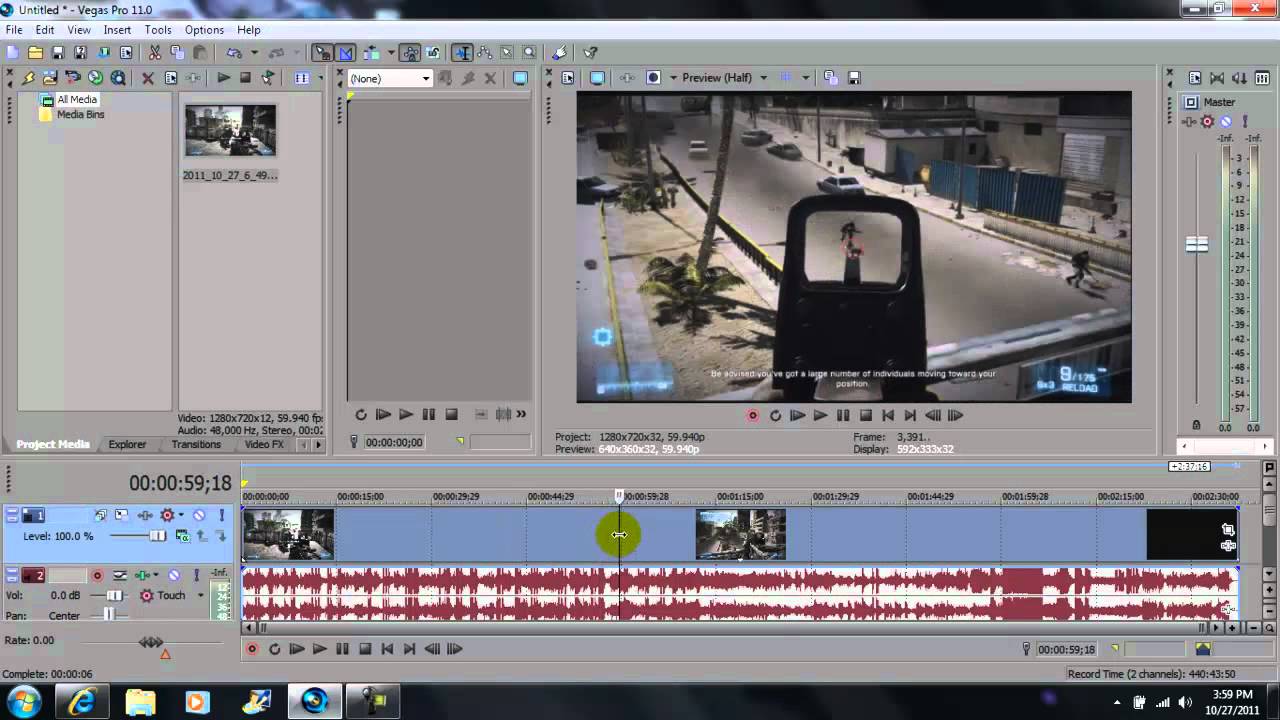Switch to the Transitions tab

tap(196, 445)
